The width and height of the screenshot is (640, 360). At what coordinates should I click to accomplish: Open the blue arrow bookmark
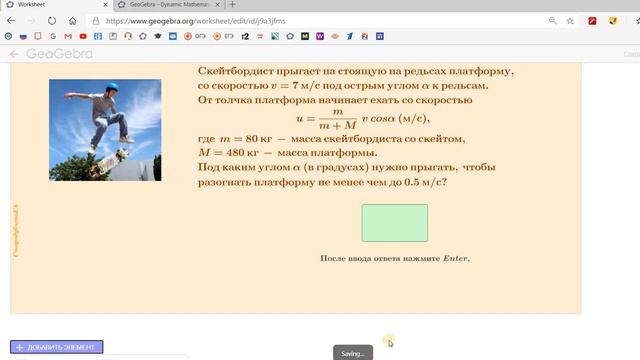click(350, 36)
